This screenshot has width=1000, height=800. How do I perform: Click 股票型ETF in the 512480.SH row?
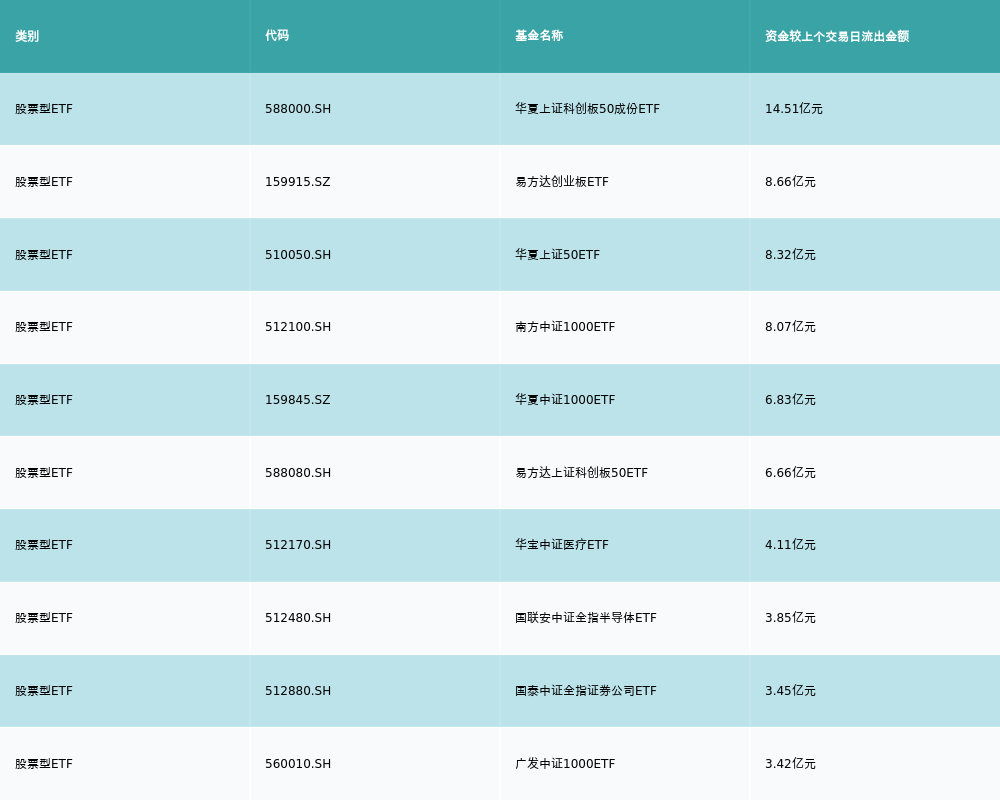pos(44,618)
